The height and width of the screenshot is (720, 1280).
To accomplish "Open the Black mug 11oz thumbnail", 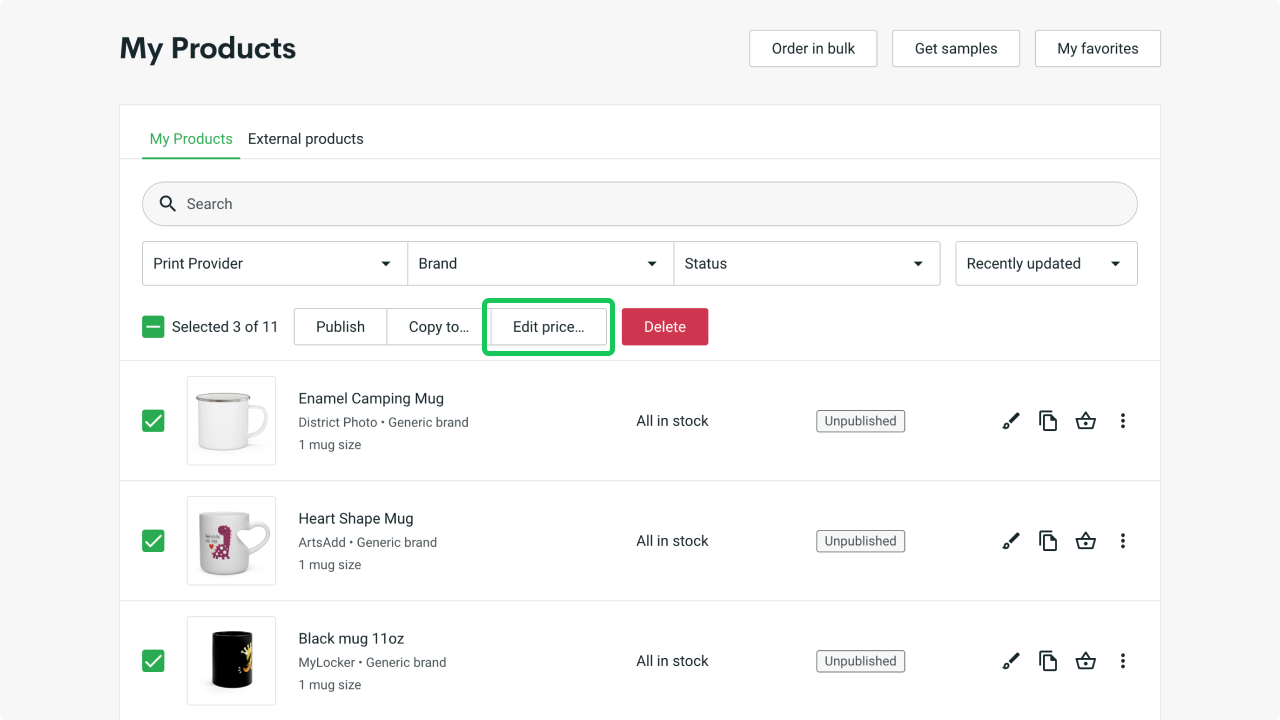I will tap(231, 661).
